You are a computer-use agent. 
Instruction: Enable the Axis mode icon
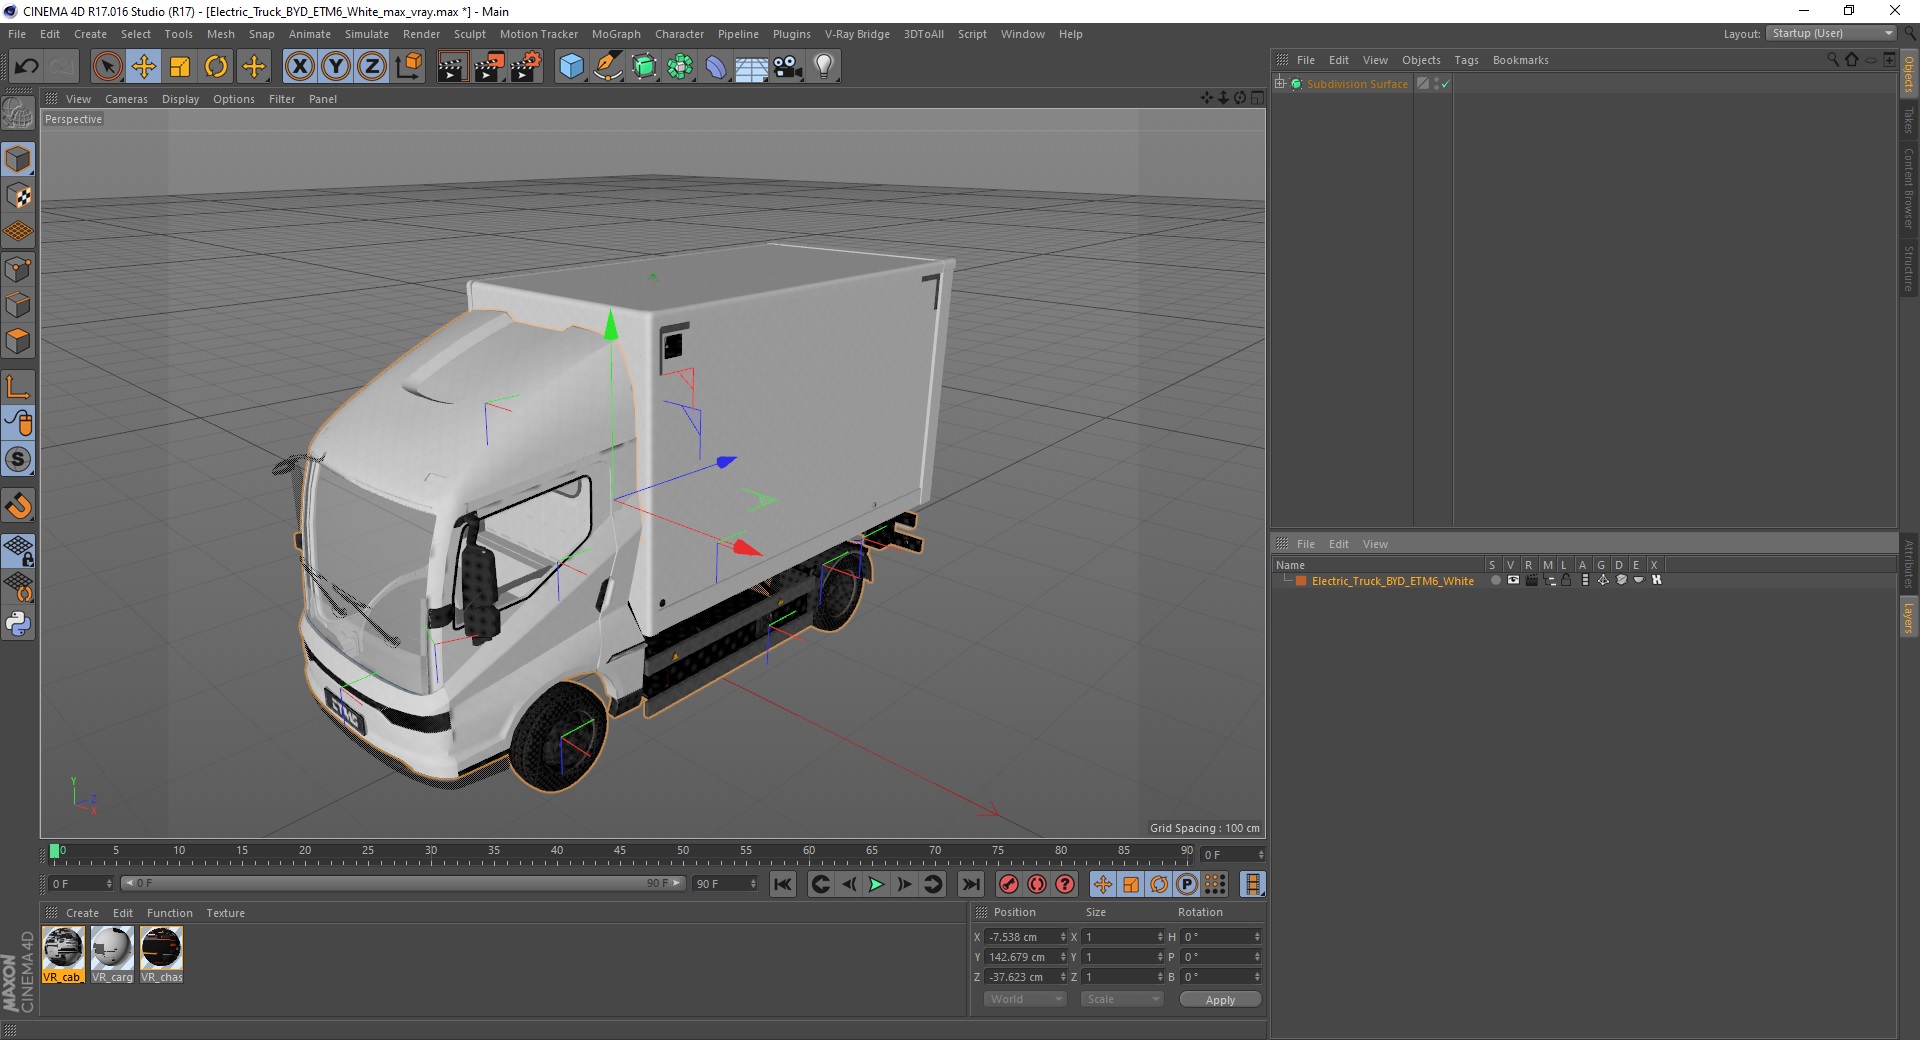[x=18, y=387]
